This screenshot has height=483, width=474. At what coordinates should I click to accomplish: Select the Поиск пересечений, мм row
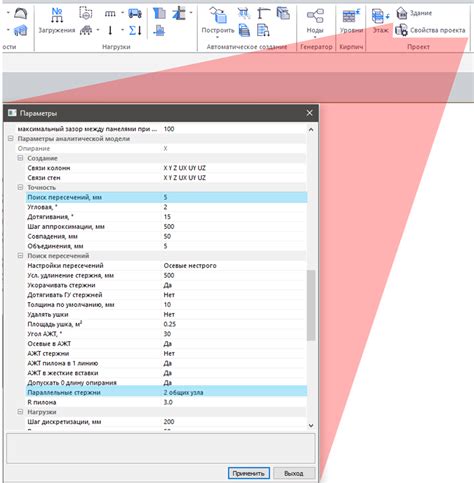(x=166, y=197)
